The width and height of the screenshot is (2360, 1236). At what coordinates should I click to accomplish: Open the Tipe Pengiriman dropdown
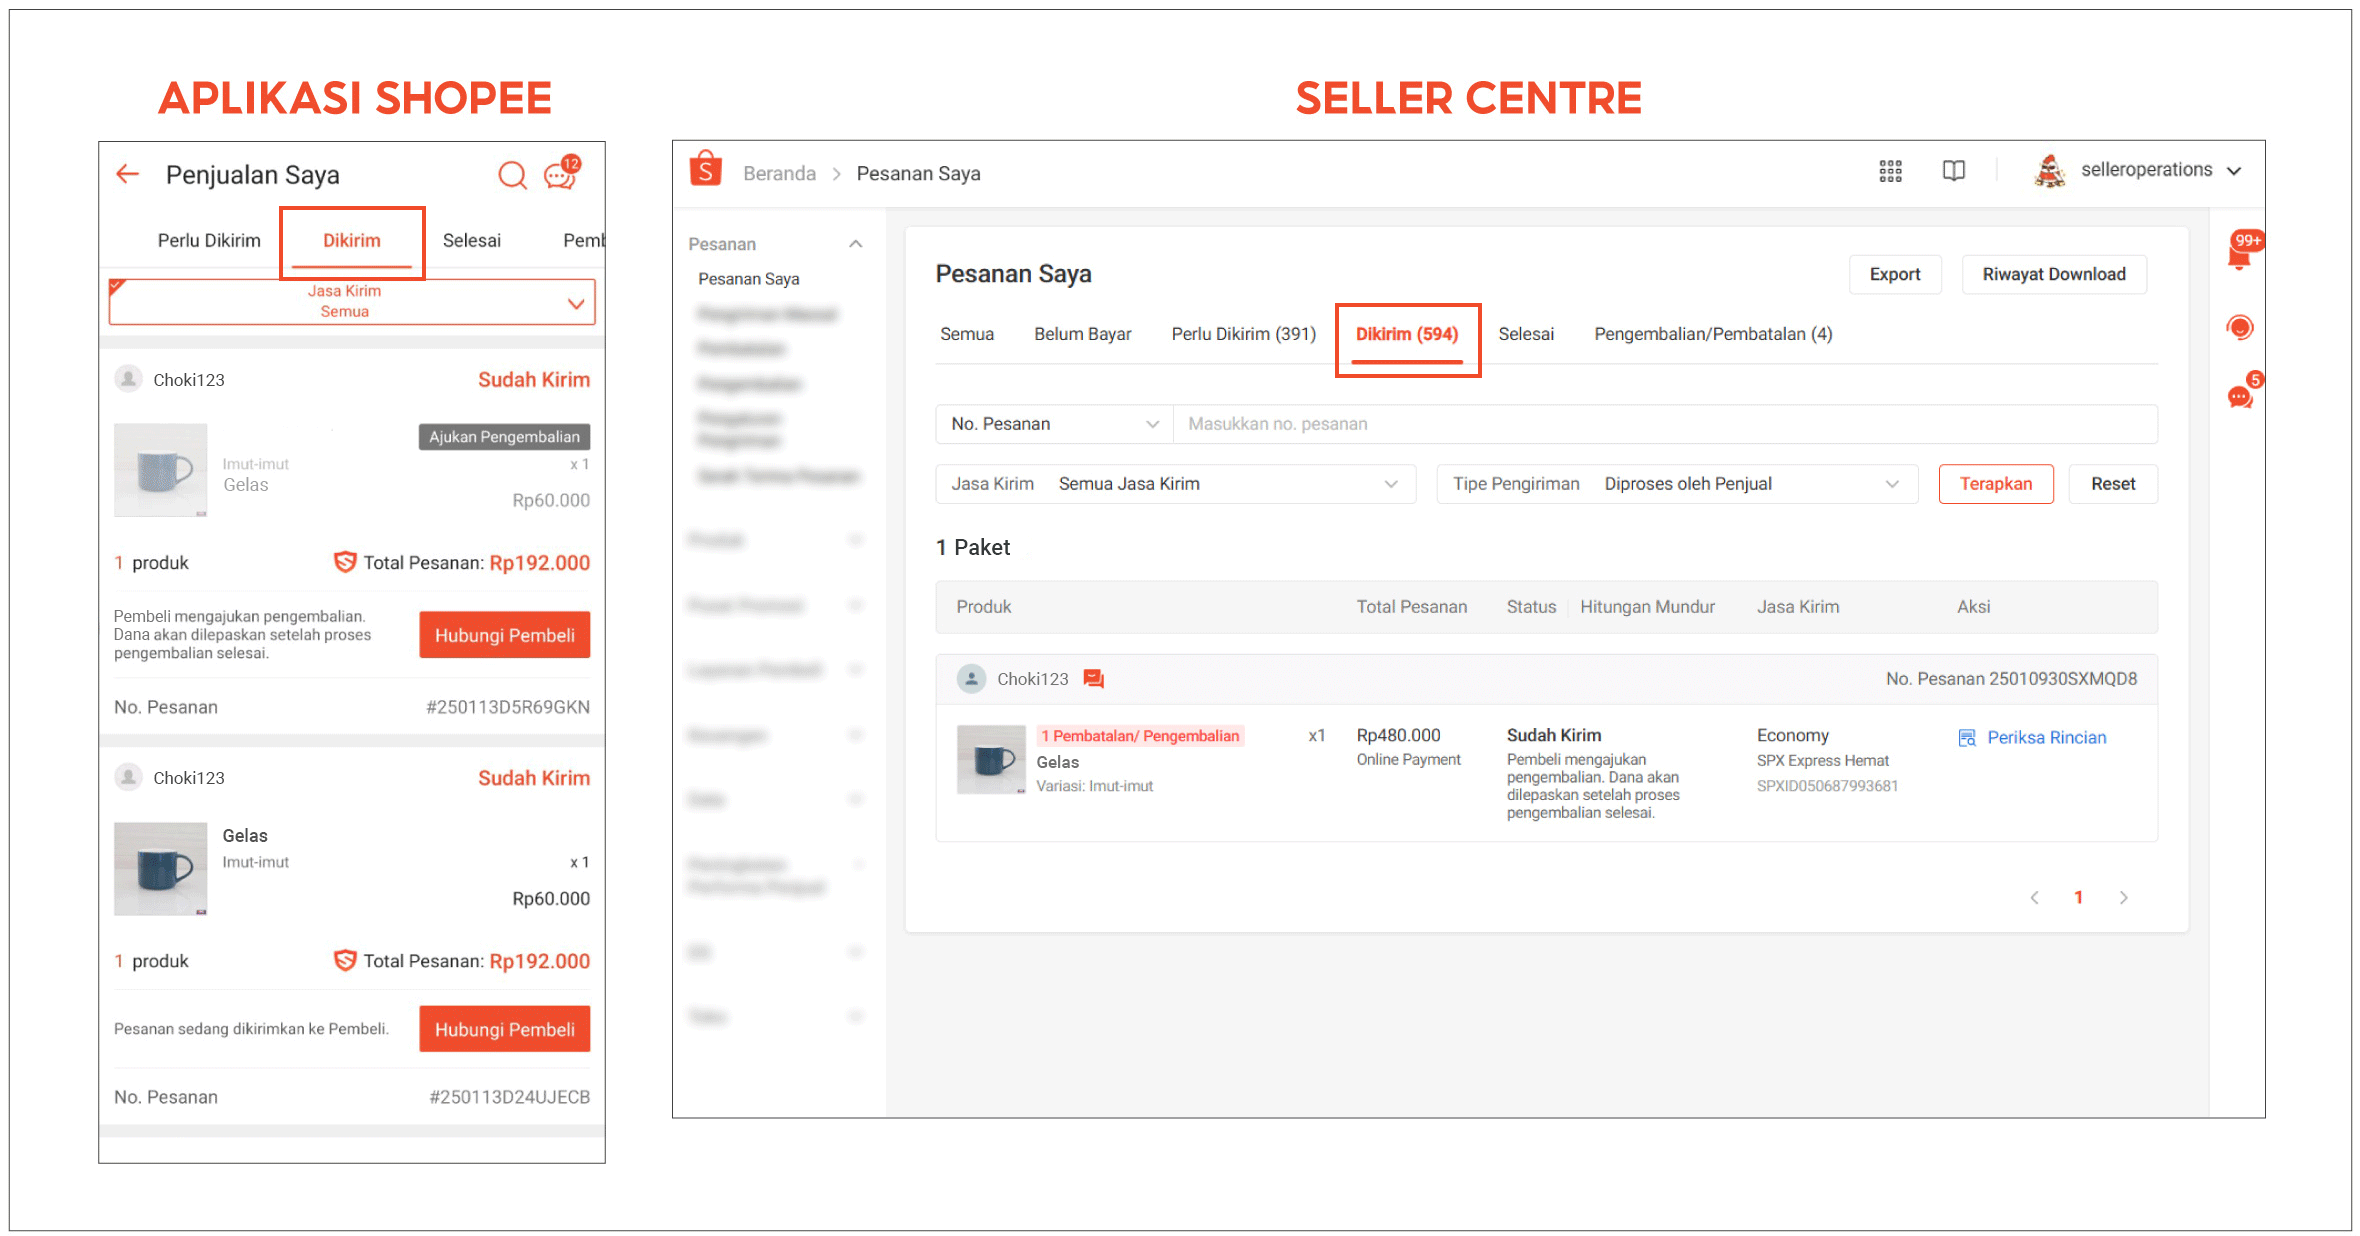click(1676, 484)
